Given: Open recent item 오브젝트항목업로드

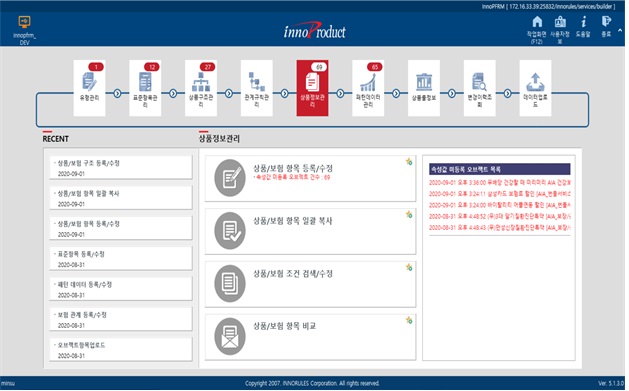Looking at the screenshot, I should (121, 349).
